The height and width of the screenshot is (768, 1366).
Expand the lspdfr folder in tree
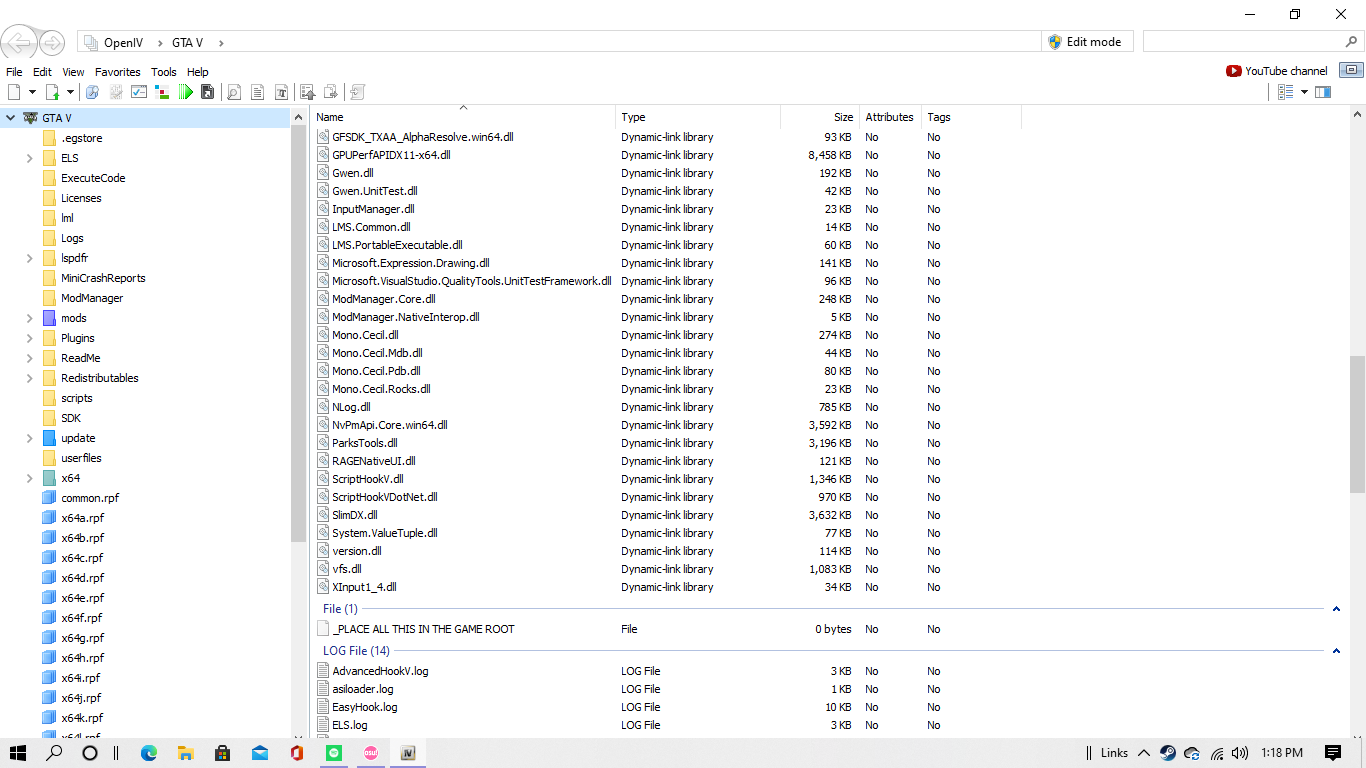coord(30,258)
